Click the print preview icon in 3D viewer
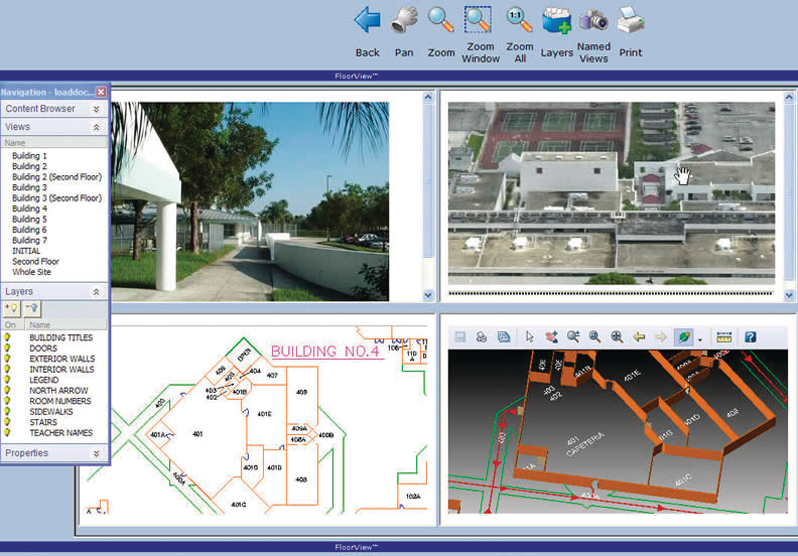 [x=504, y=337]
